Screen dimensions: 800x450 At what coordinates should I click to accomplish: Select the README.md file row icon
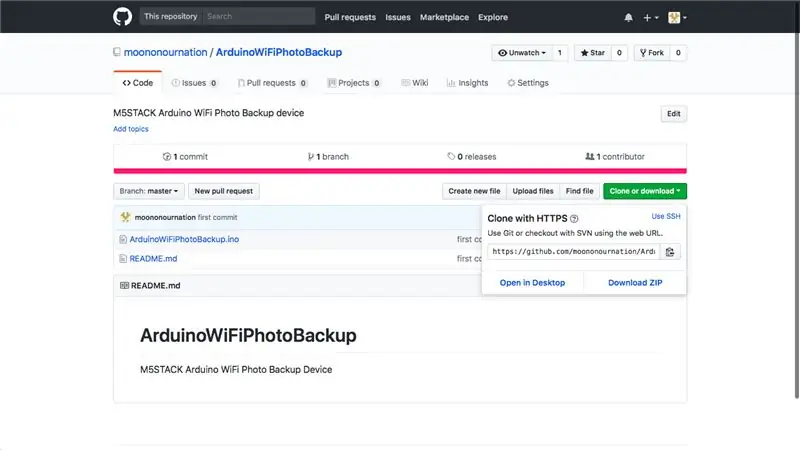pyautogui.click(x=123, y=259)
